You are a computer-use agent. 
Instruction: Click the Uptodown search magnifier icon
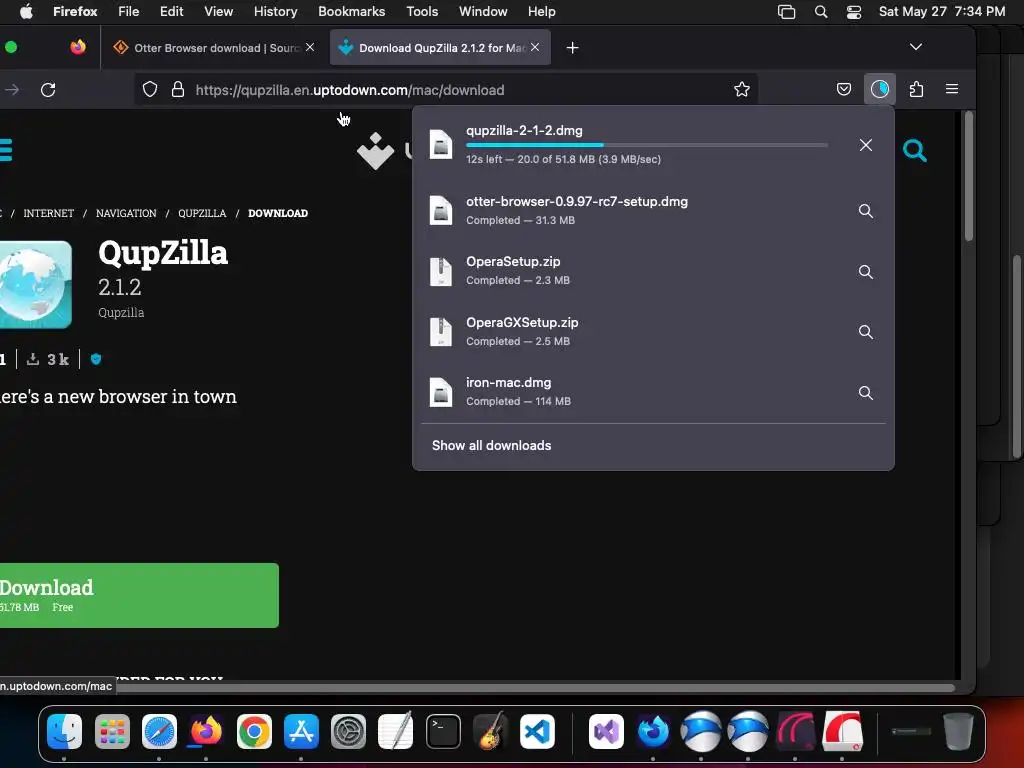pyautogui.click(x=914, y=151)
